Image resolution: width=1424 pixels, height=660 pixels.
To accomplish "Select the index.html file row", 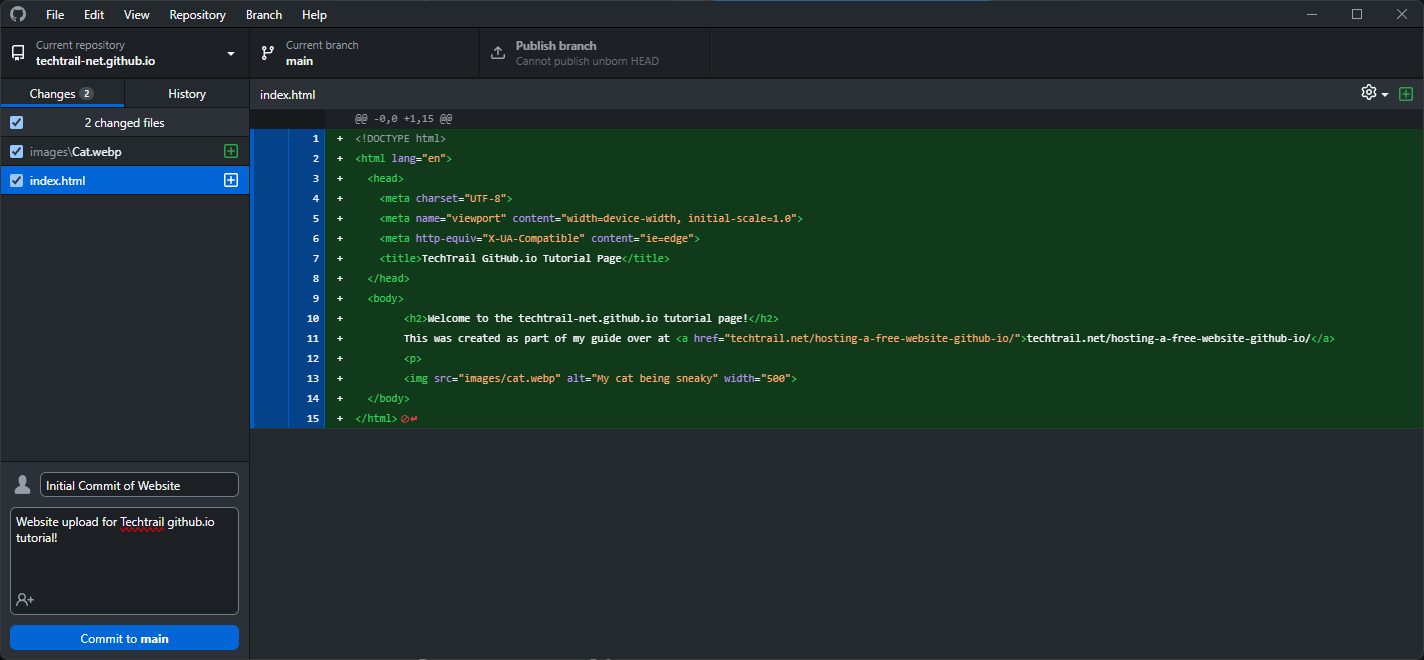I will pyautogui.click(x=125, y=180).
